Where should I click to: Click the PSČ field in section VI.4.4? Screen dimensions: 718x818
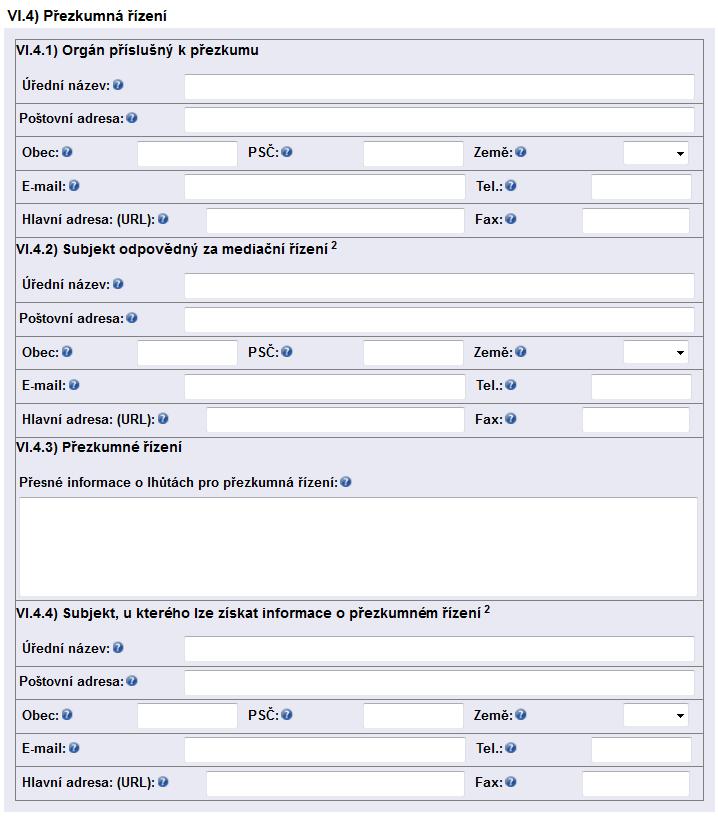pos(413,716)
